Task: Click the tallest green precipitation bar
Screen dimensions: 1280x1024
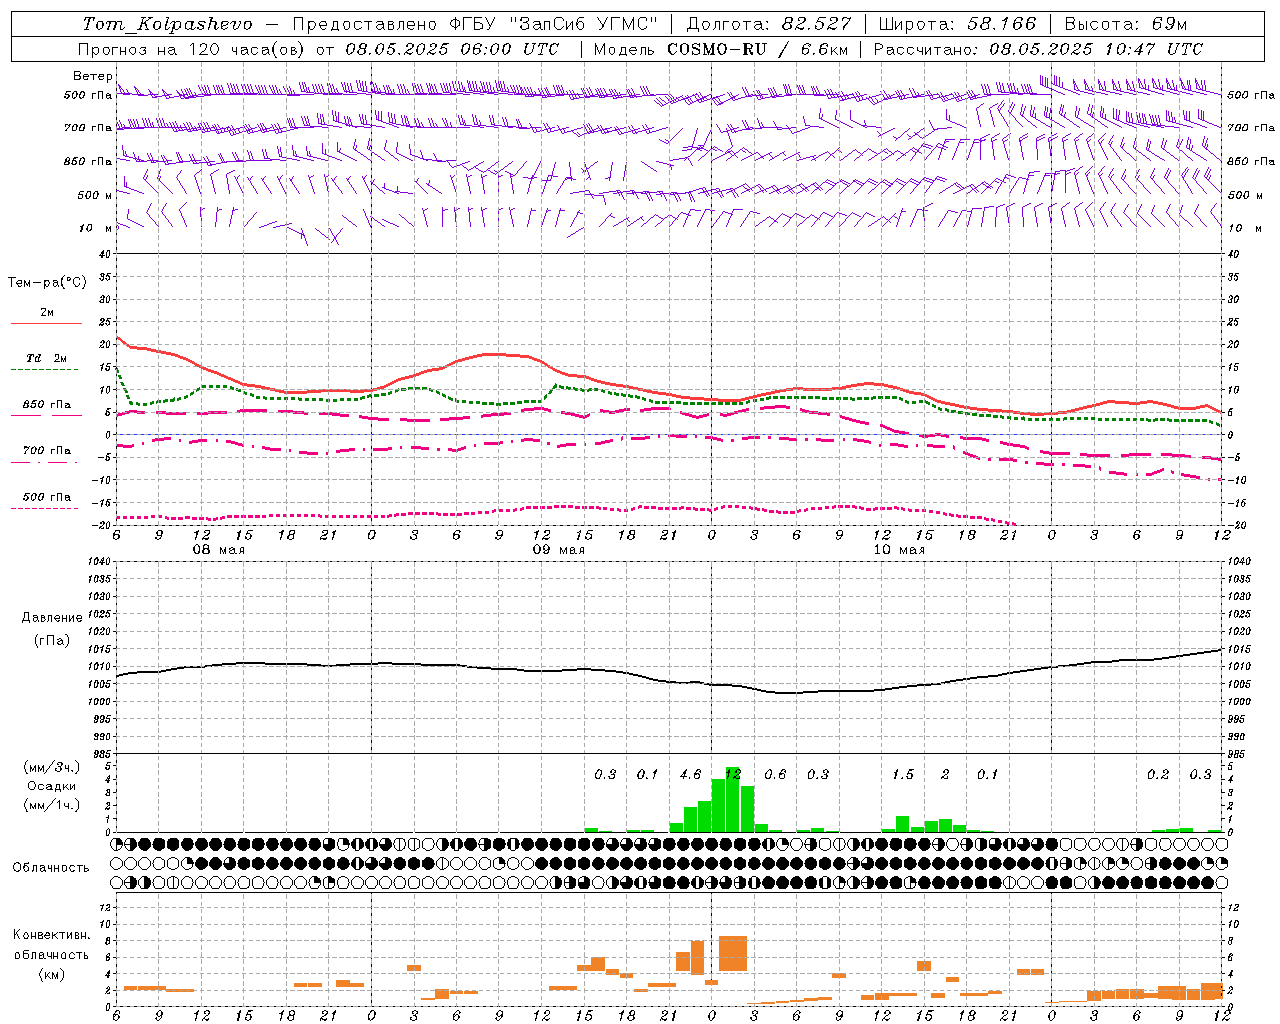Action: coord(733,799)
